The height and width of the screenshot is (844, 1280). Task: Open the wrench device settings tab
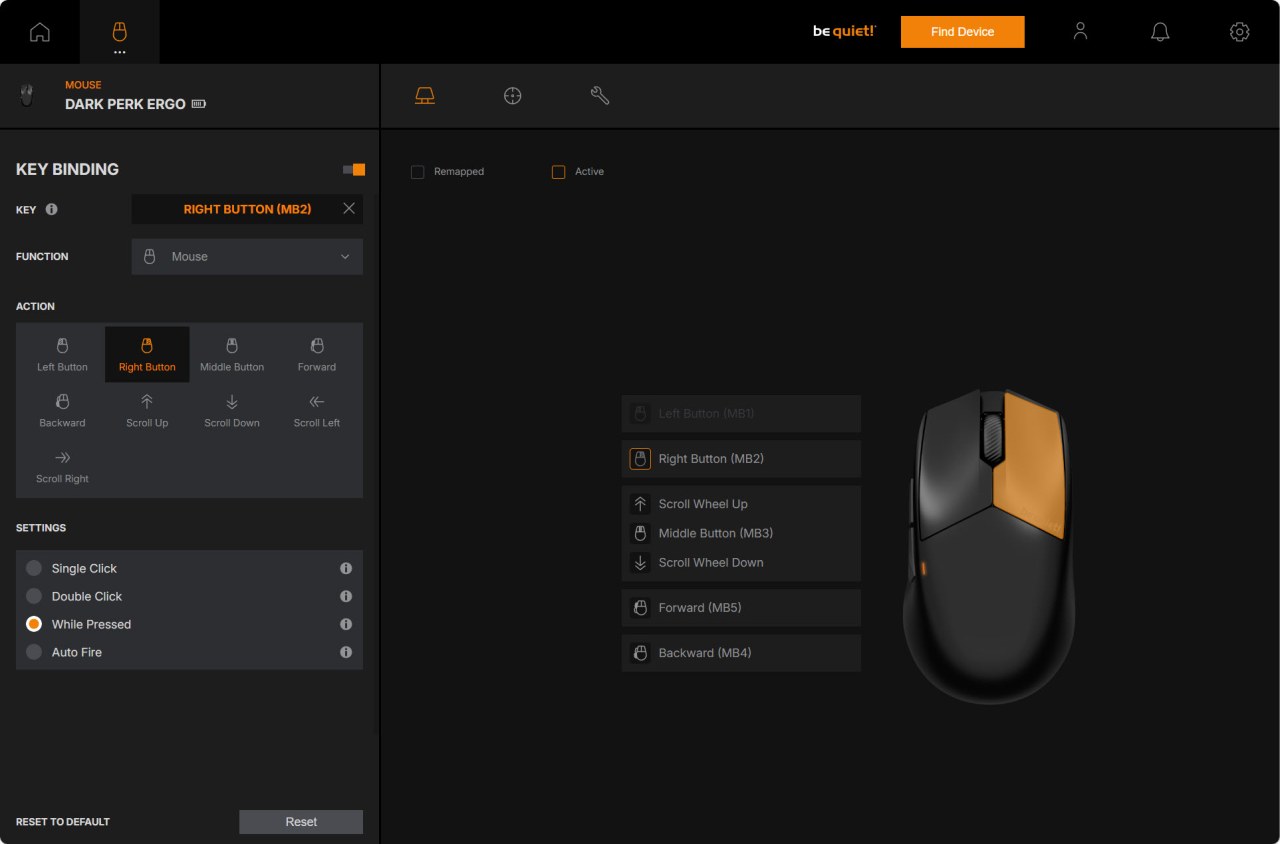coord(600,96)
